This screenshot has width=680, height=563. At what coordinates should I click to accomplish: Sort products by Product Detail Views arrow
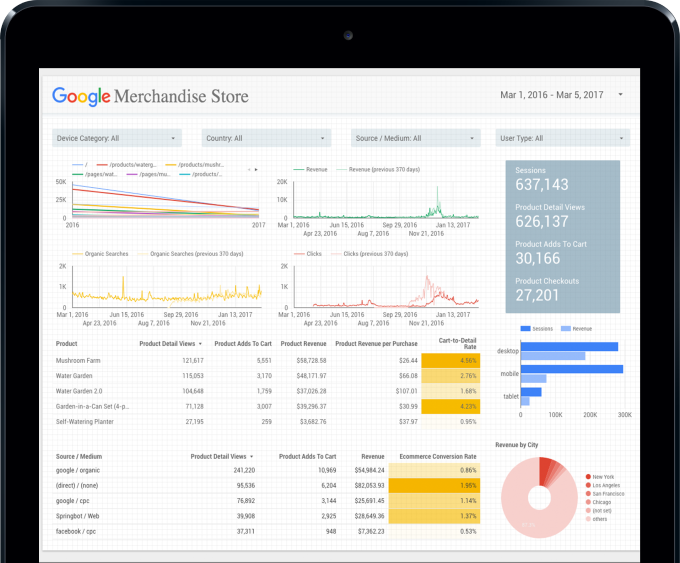200,344
